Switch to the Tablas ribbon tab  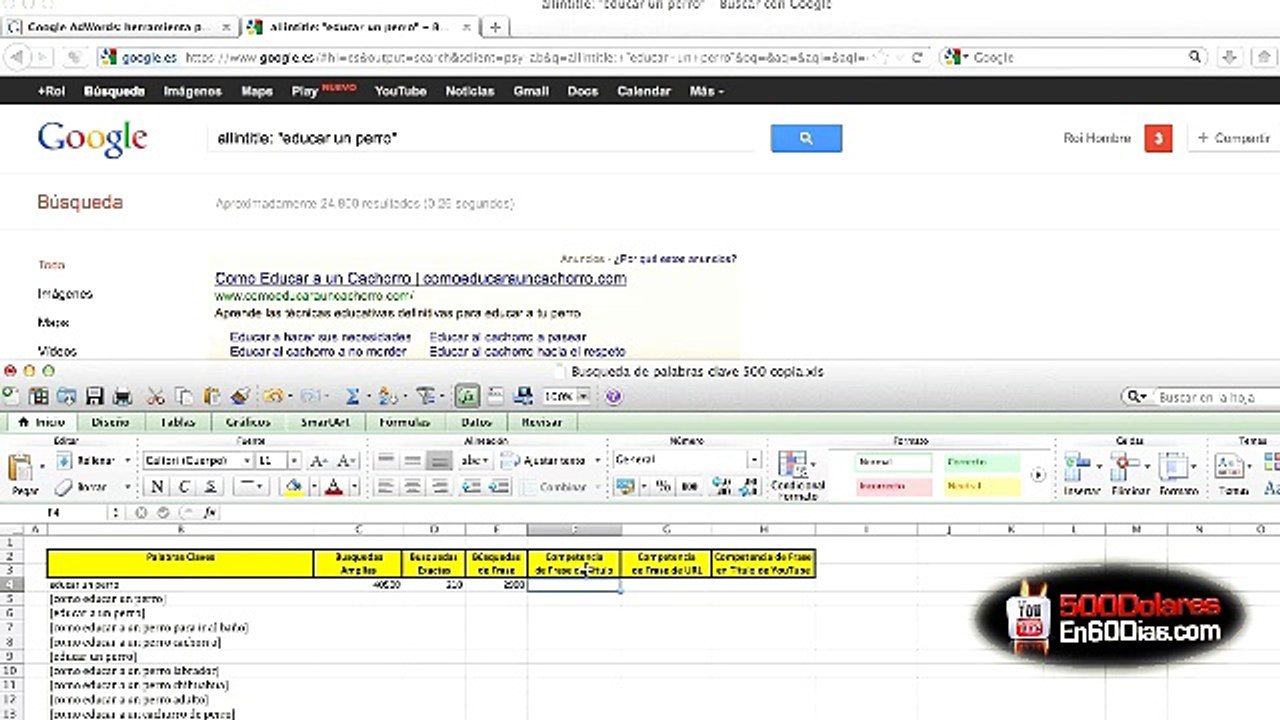(x=178, y=422)
